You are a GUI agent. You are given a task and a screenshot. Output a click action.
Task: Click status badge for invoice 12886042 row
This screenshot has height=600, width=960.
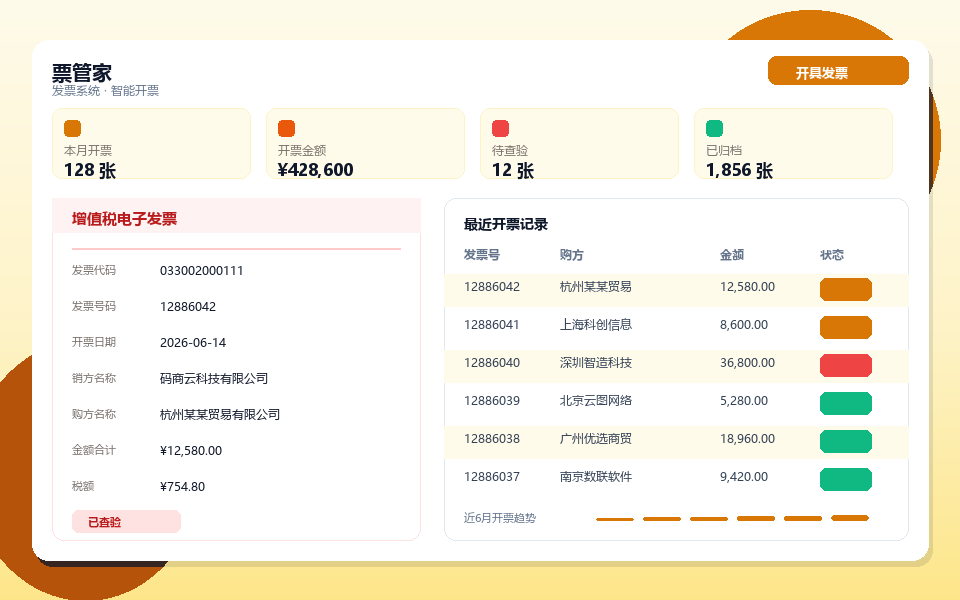(846, 290)
